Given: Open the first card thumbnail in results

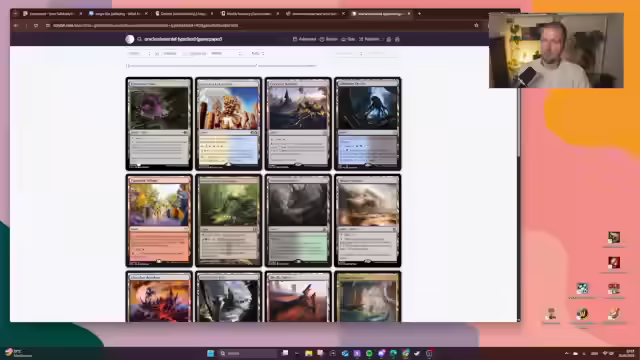Looking at the screenshot, I should 159,124.
